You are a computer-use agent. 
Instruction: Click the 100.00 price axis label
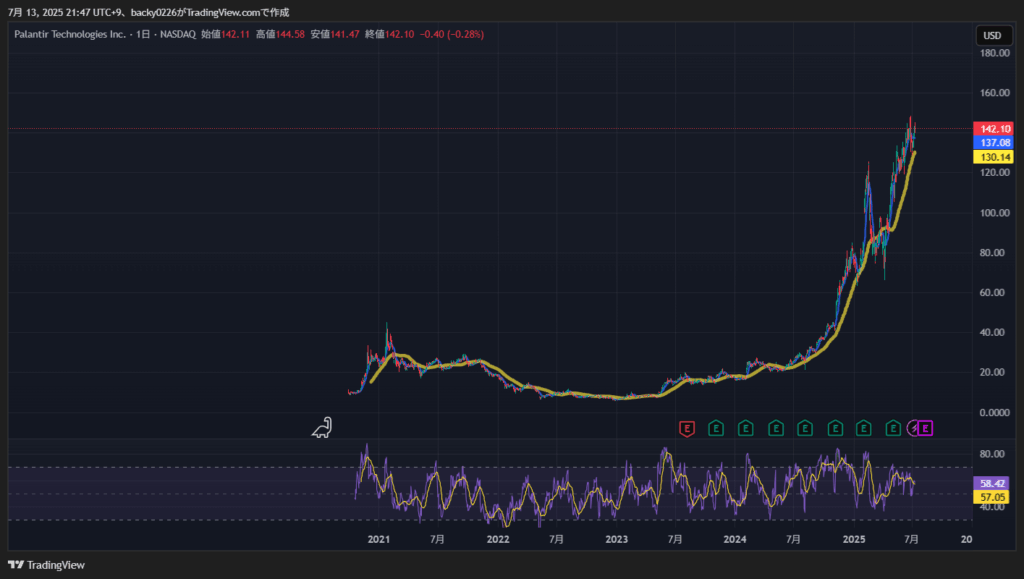pos(995,213)
